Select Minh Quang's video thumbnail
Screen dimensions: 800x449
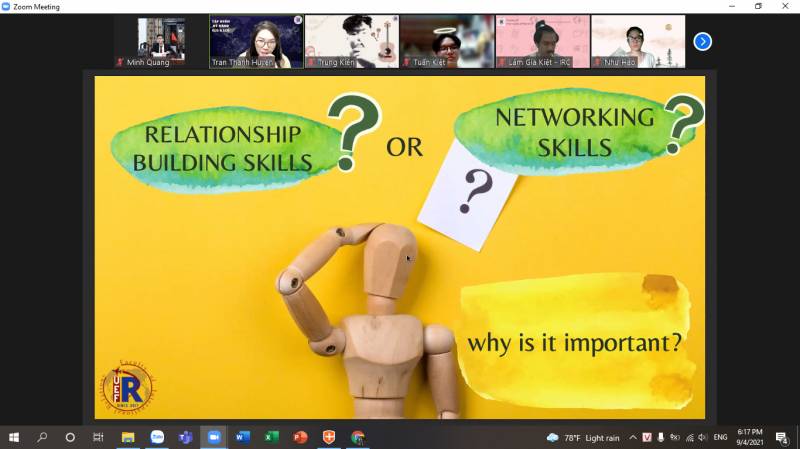(160, 41)
